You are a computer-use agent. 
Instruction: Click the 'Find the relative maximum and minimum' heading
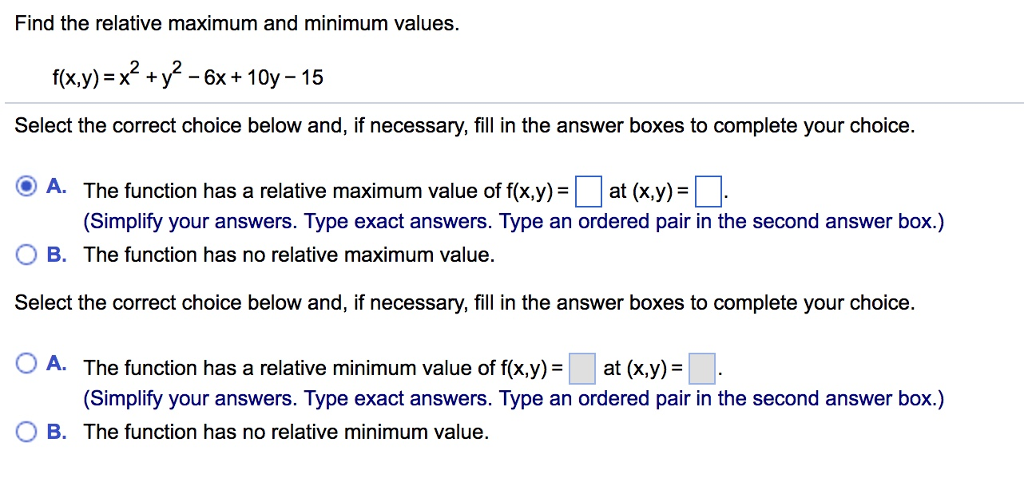(x=238, y=25)
